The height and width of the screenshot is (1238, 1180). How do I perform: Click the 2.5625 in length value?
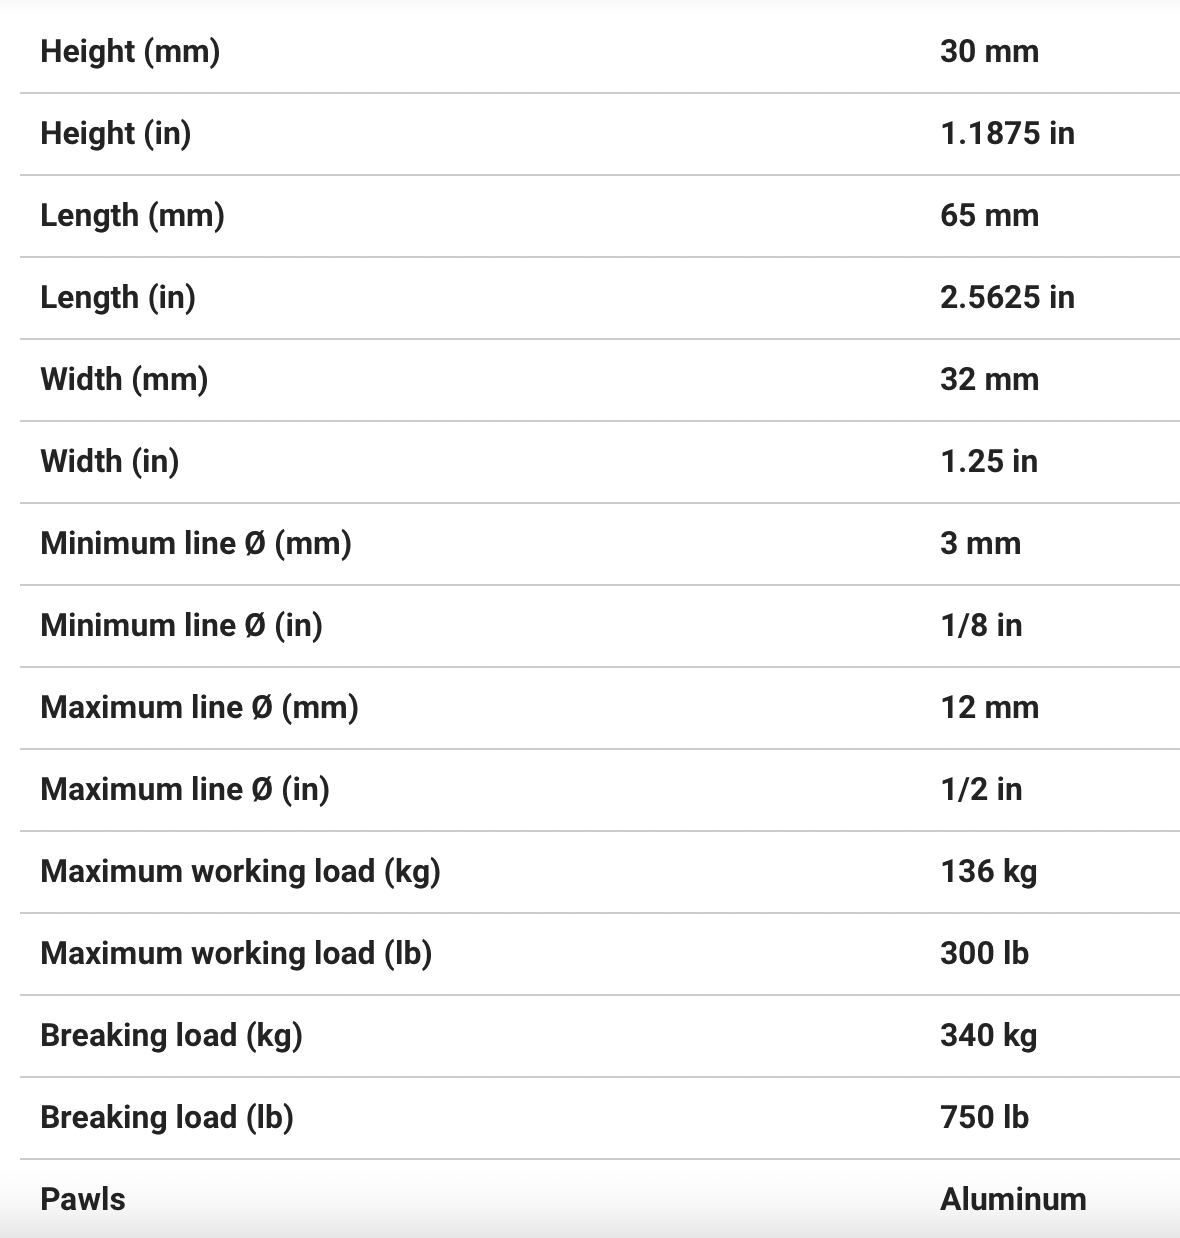coord(1007,297)
